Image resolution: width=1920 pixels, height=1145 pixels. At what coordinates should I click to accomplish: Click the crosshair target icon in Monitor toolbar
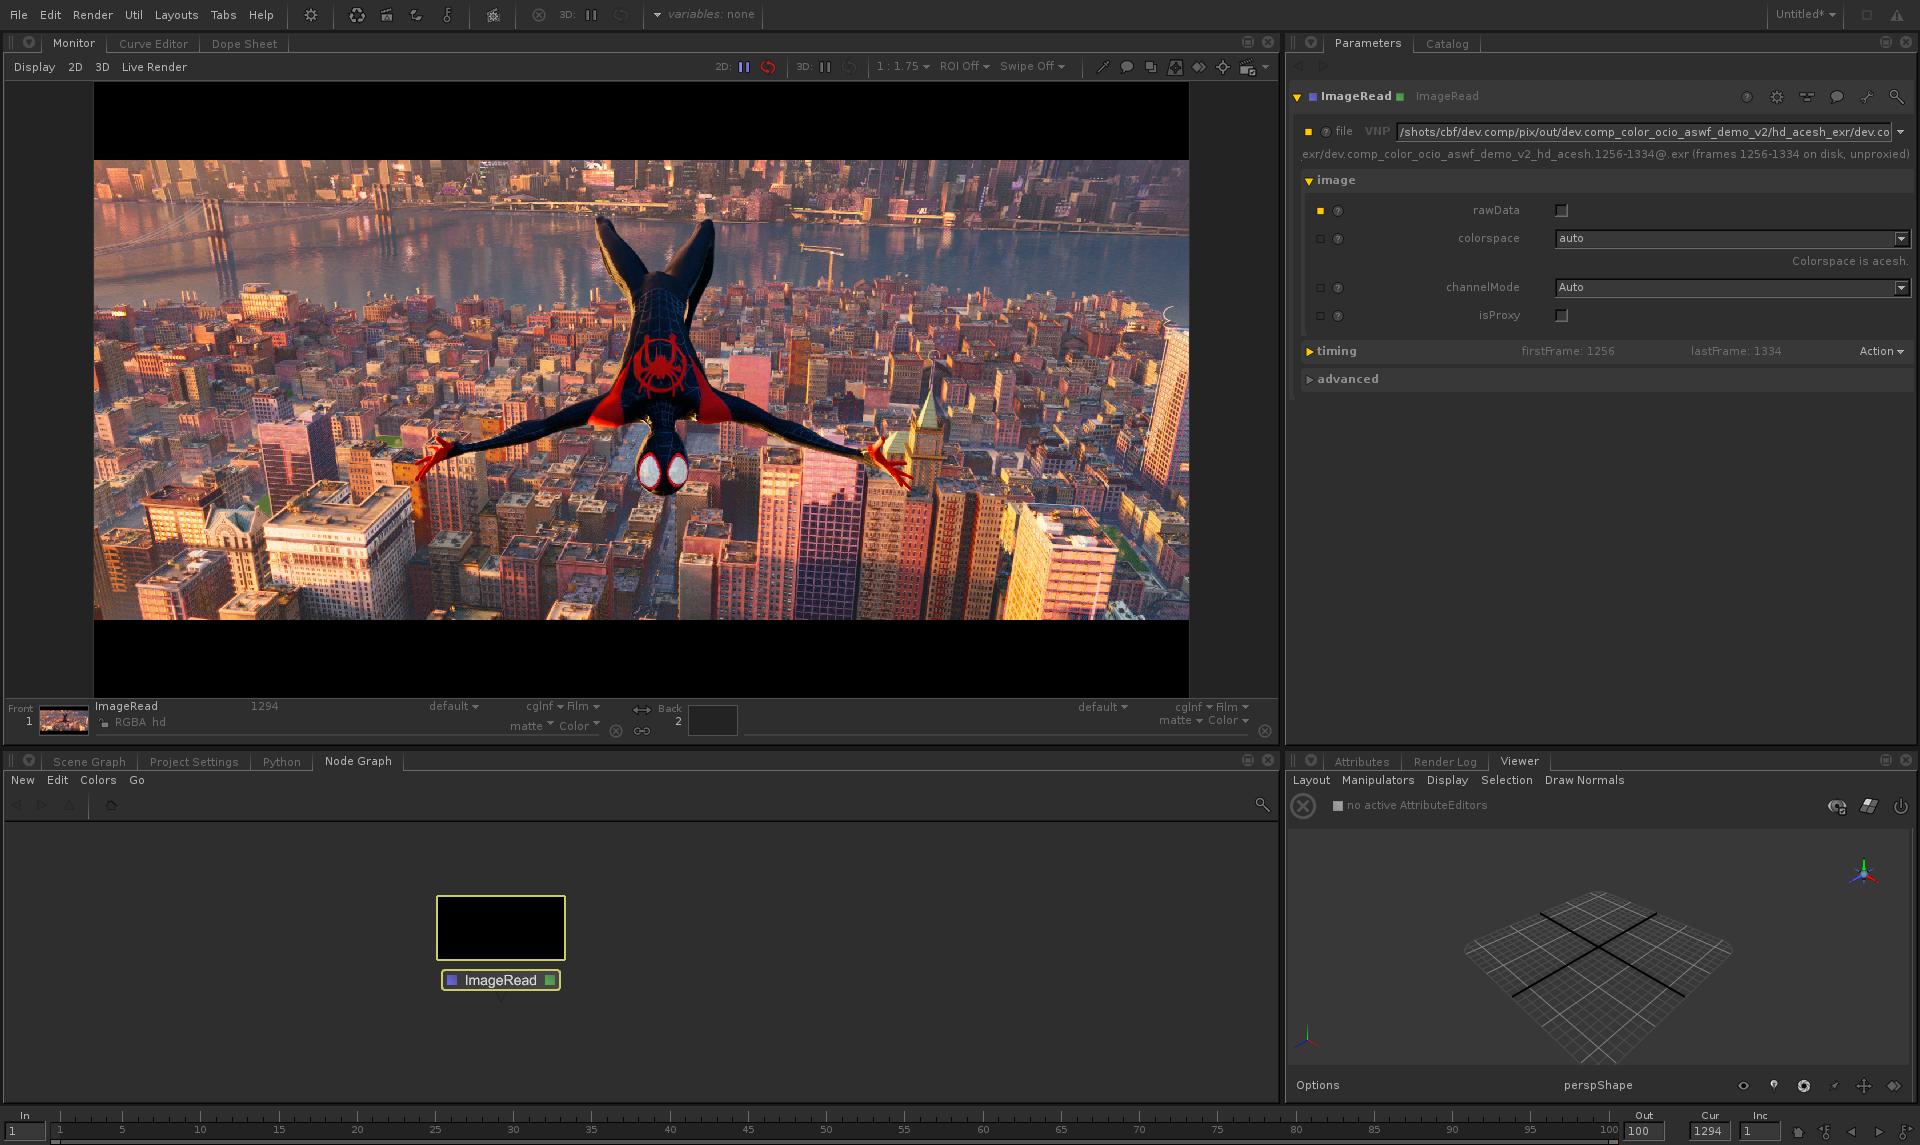click(x=1222, y=67)
